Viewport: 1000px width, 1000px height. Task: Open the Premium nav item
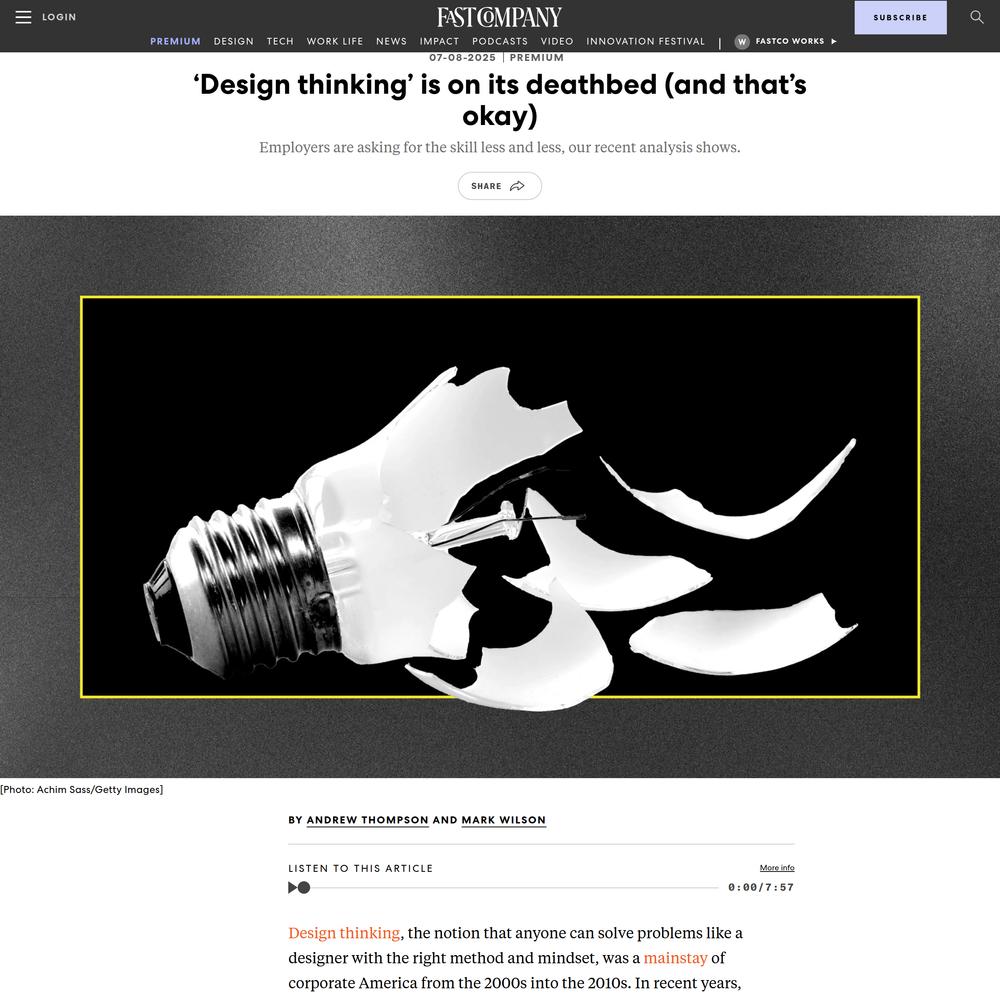click(x=175, y=41)
